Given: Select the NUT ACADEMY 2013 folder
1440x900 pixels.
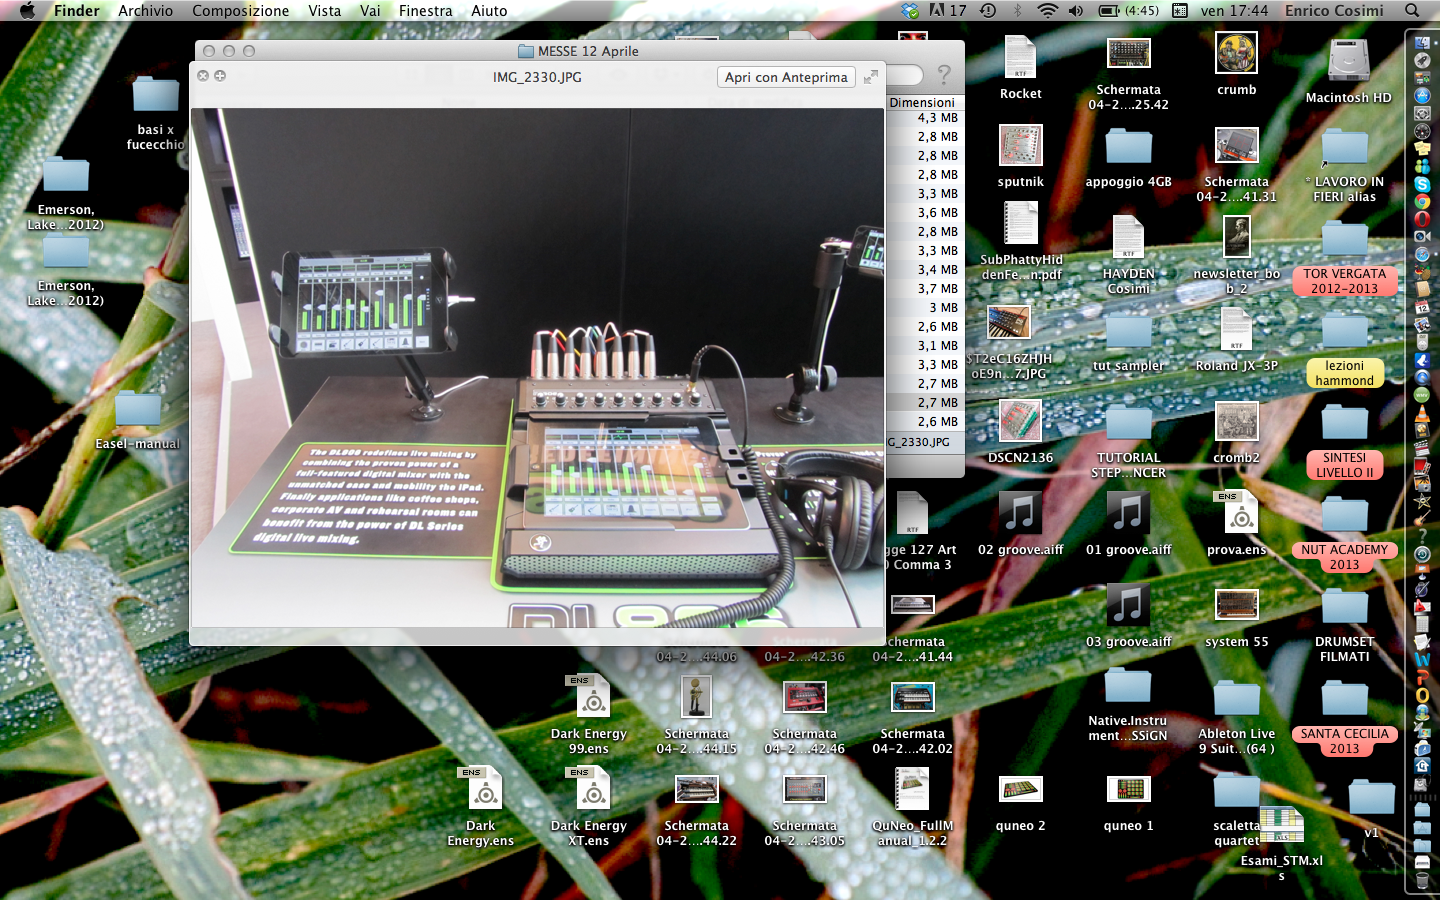Looking at the screenshot, I should 1344,515.
